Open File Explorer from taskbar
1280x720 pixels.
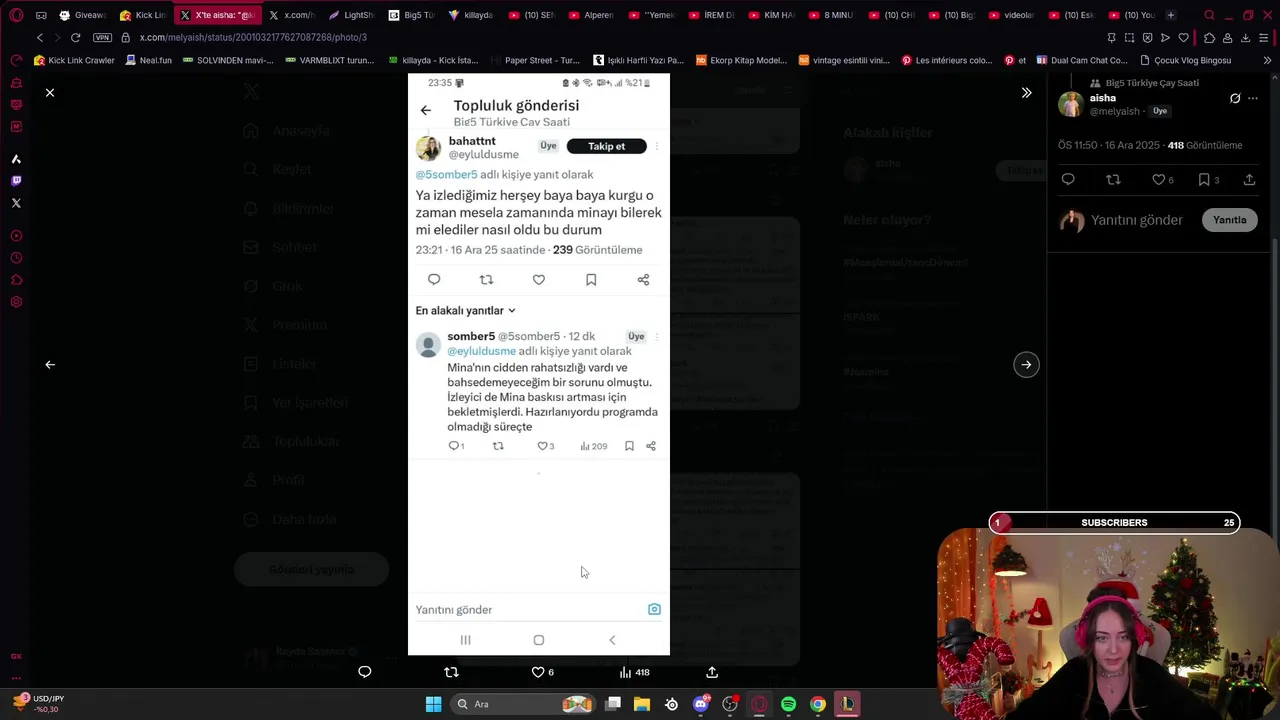[x=642, y=704]
